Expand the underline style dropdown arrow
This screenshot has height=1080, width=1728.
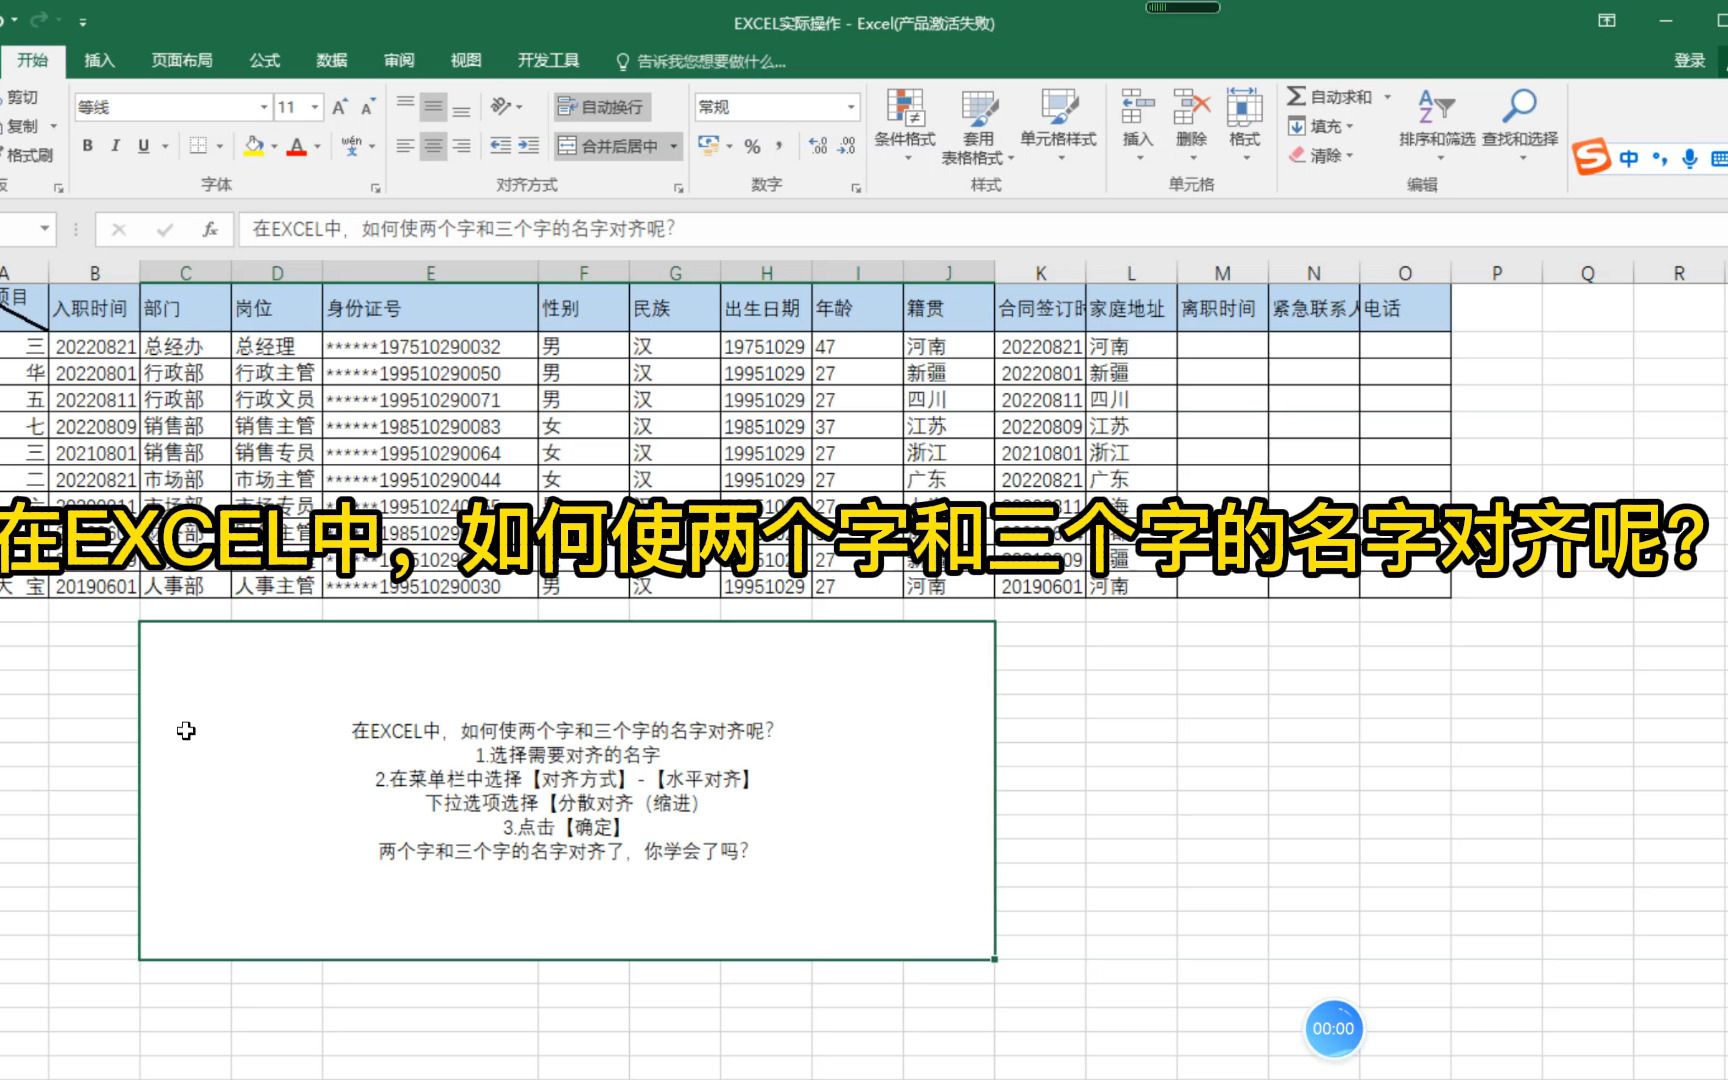(165, 146)
